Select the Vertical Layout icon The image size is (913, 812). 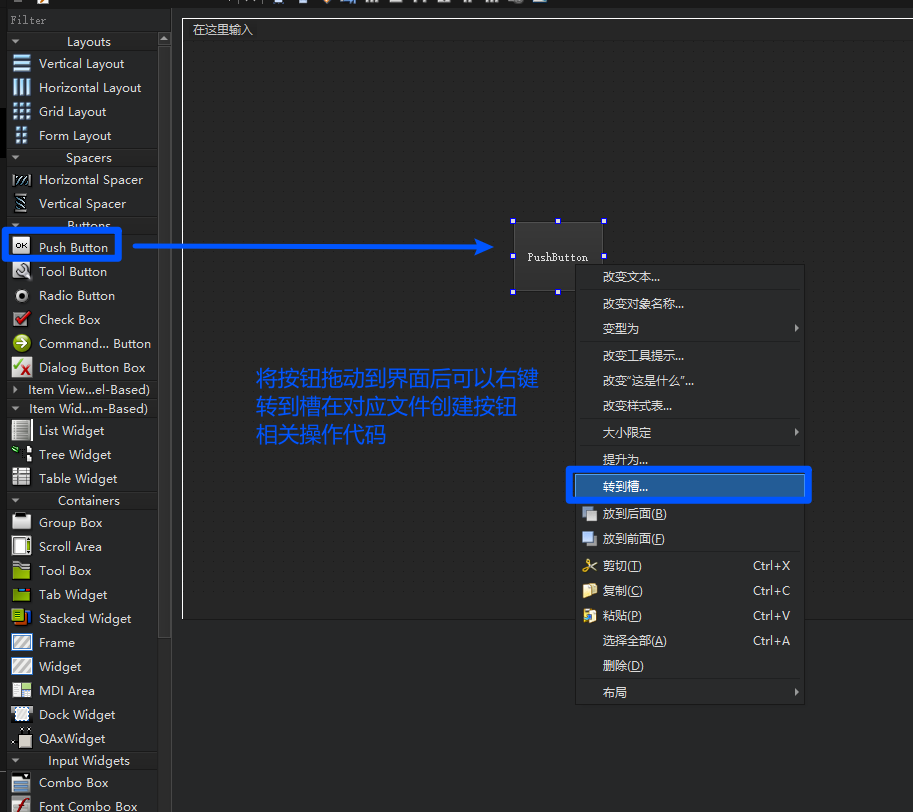(22, 63)
